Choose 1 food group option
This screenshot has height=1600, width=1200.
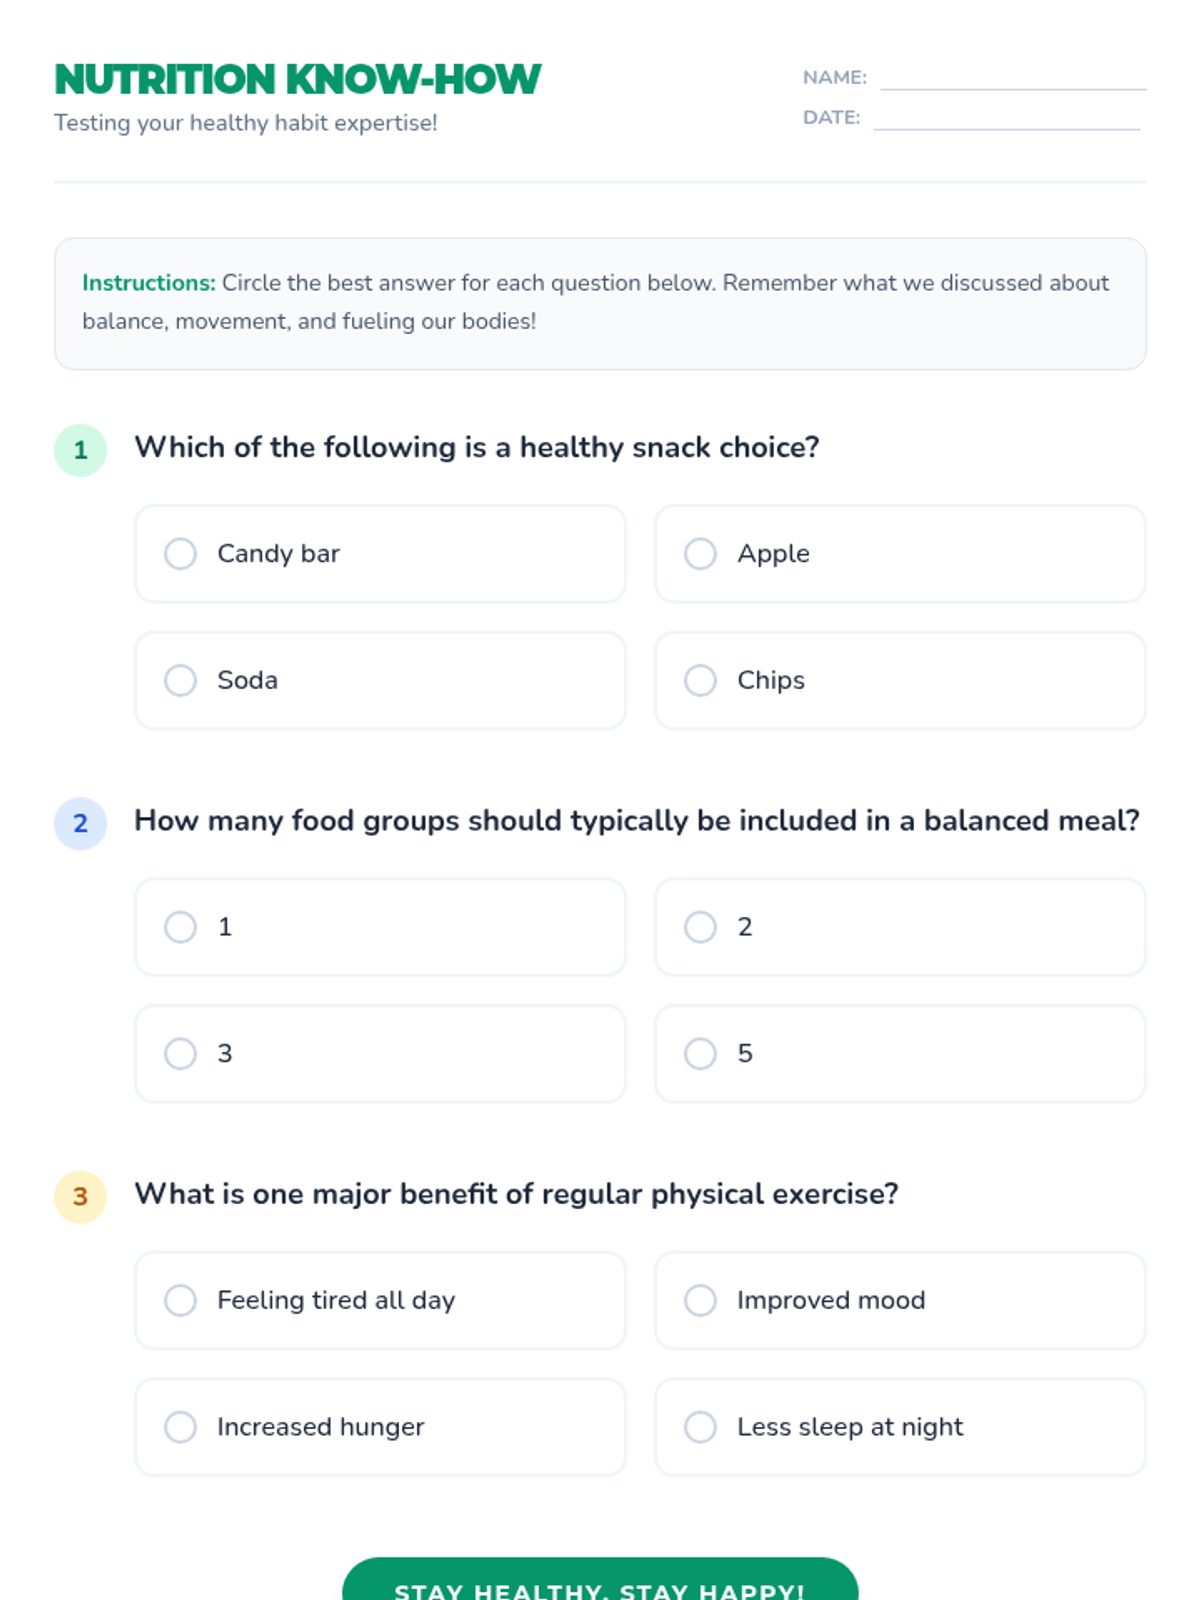pyautogui.click(x=180, y=927)
